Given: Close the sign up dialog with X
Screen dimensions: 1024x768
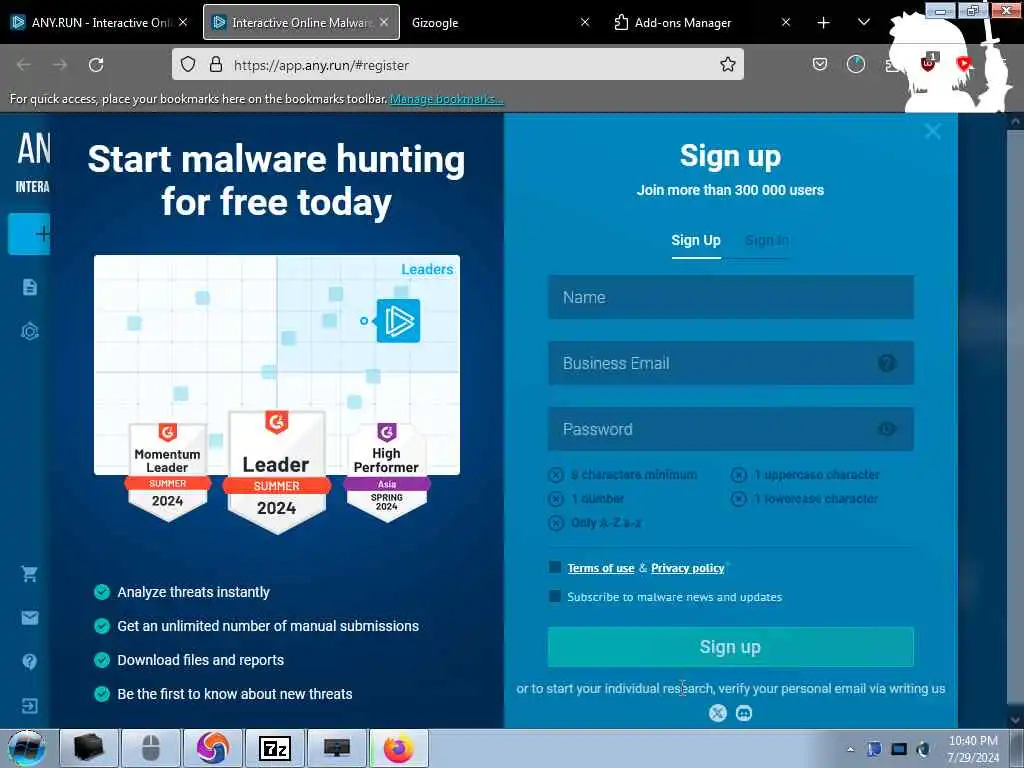Looking at the screenshot, I should [x=933, y=131].
